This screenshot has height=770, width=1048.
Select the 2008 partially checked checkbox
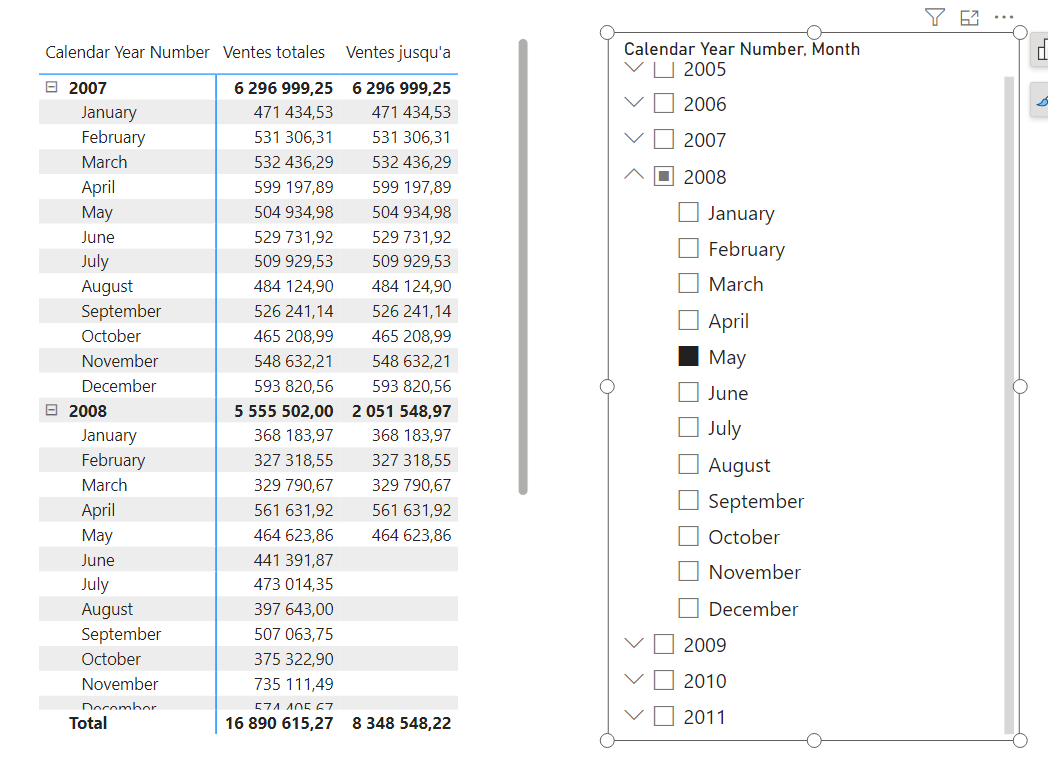click(664, 176)
